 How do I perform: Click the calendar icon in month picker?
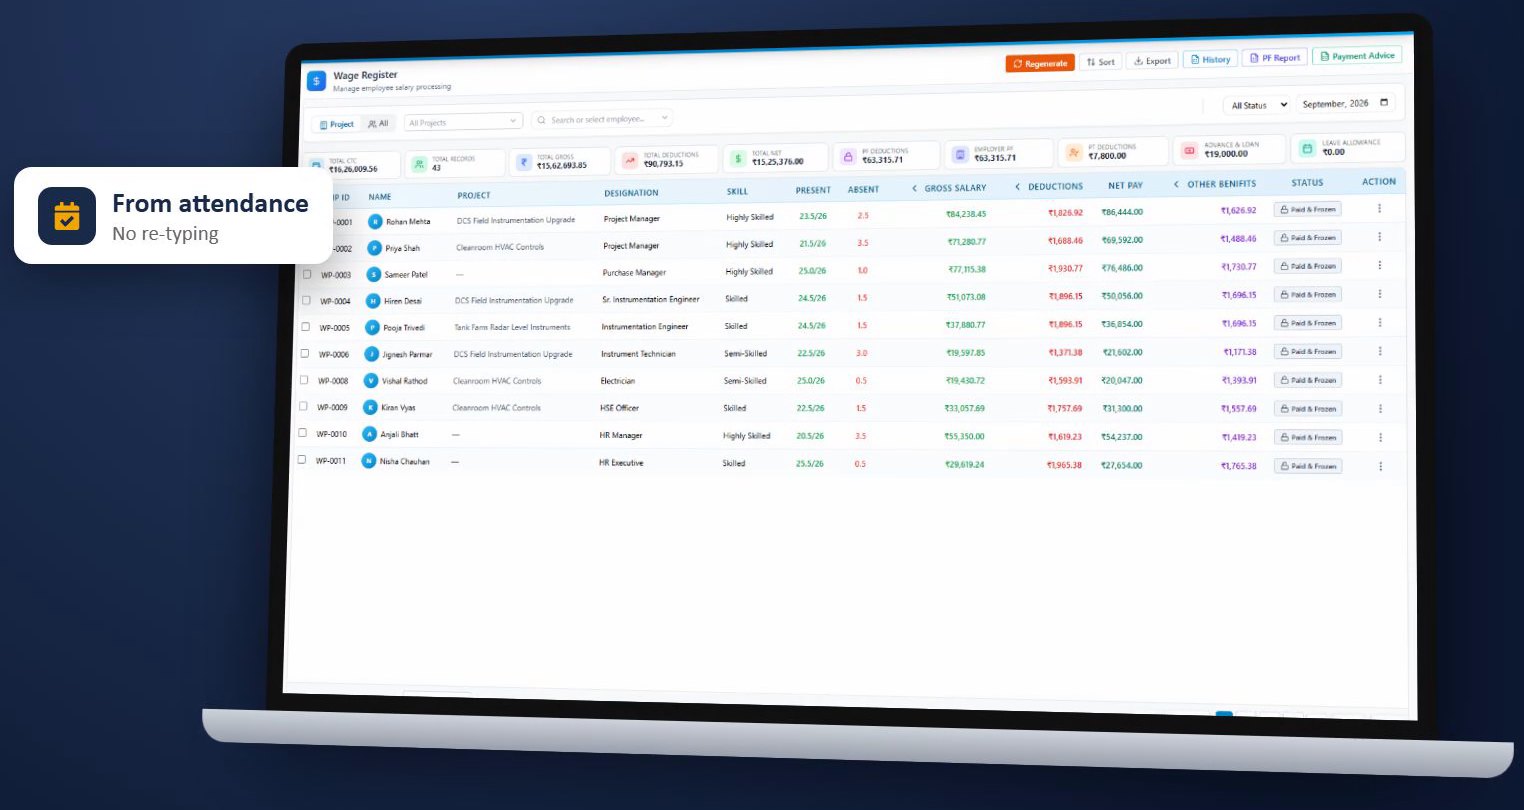1384,102
